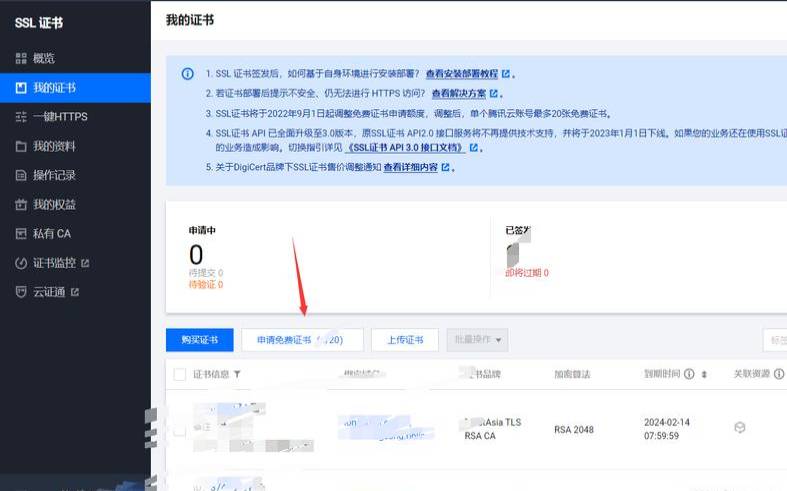Image resolution: width=787 pixels, height=491 pixels.
Task: Expand the 批量操作 dropdown
Action: click(x=477, y=340)
